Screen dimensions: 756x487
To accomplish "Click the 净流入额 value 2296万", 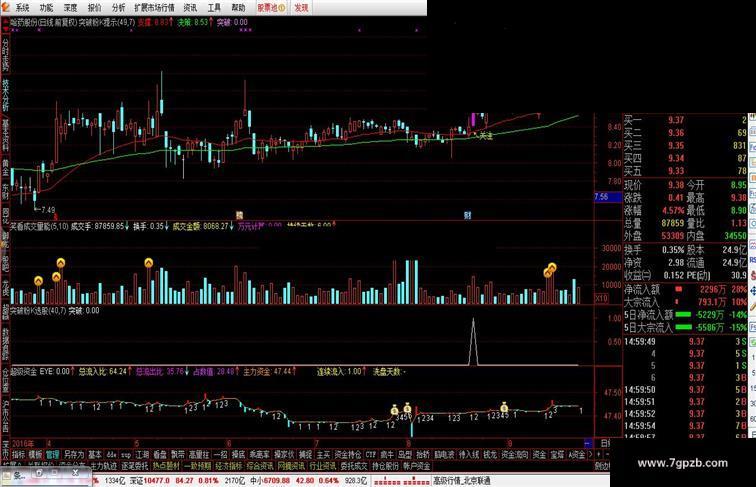I will point(713,290).
